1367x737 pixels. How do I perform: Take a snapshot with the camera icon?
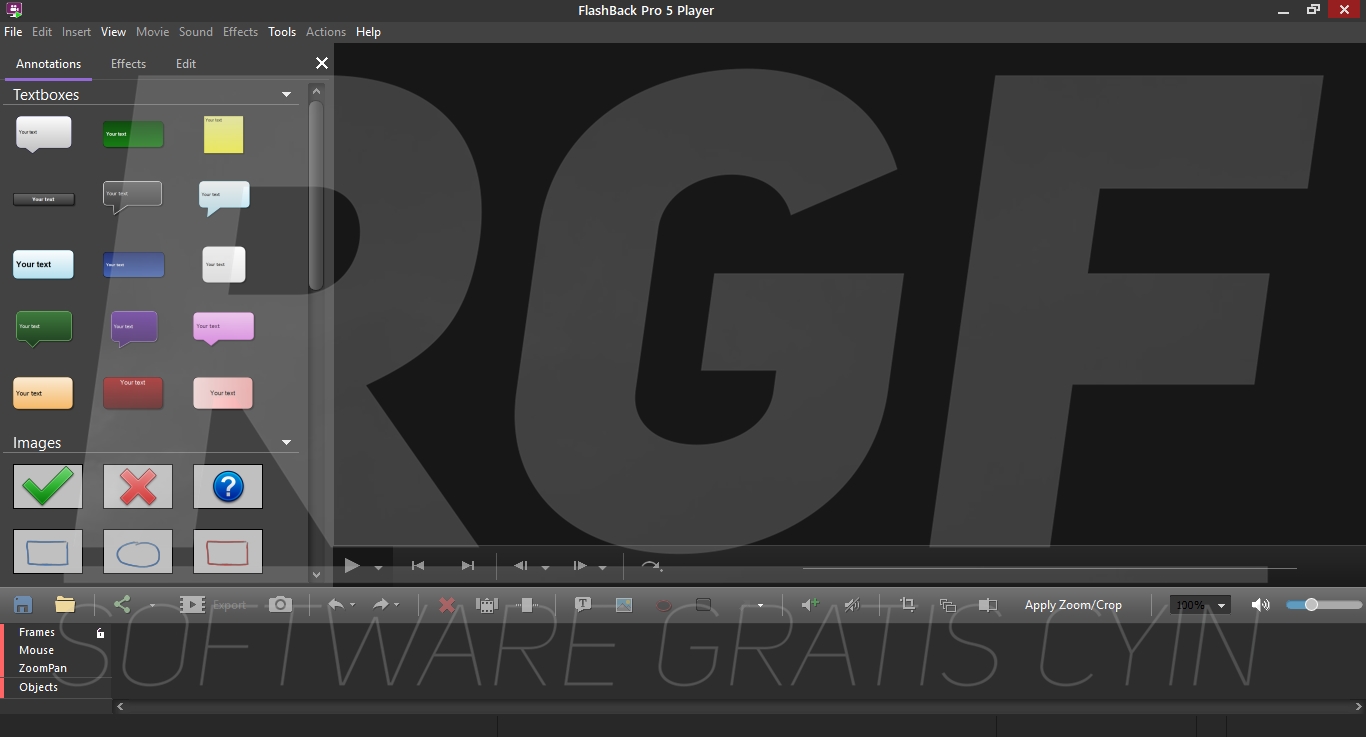(x=280, y=604)
